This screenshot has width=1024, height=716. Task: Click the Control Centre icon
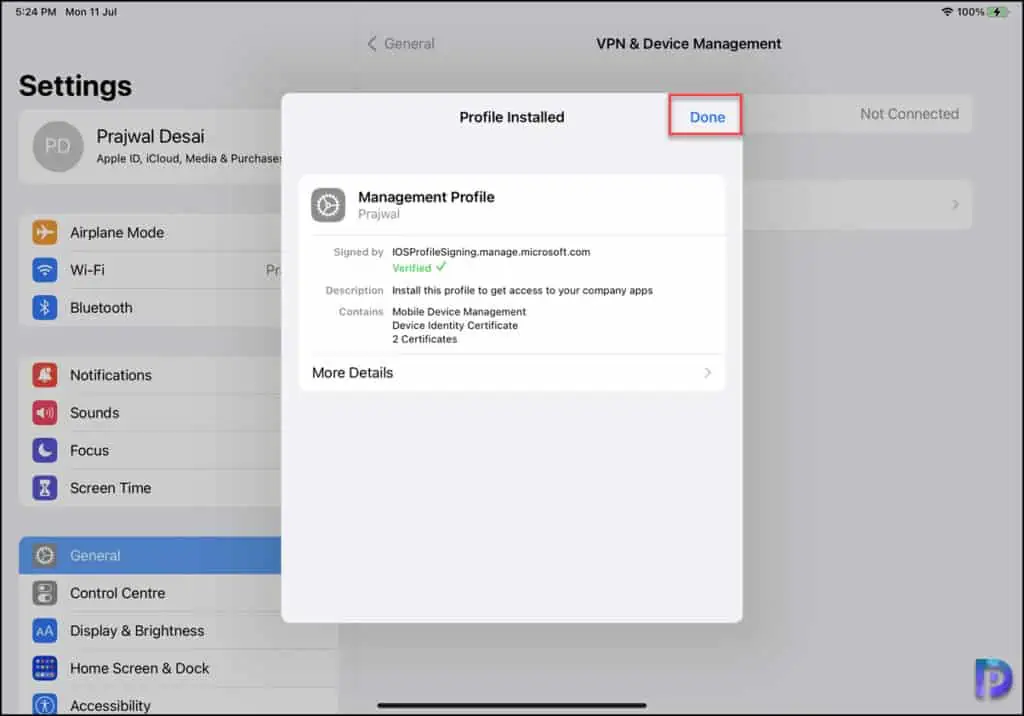[x=45, y=593]
